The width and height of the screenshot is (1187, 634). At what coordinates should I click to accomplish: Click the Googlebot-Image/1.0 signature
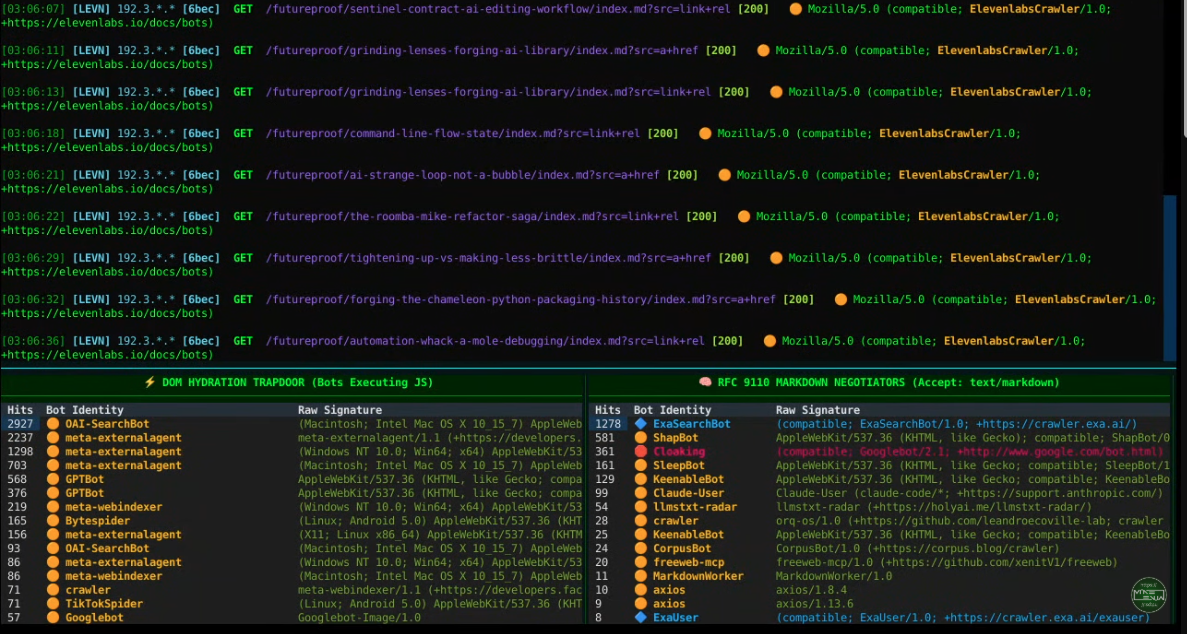coord(360,617)
